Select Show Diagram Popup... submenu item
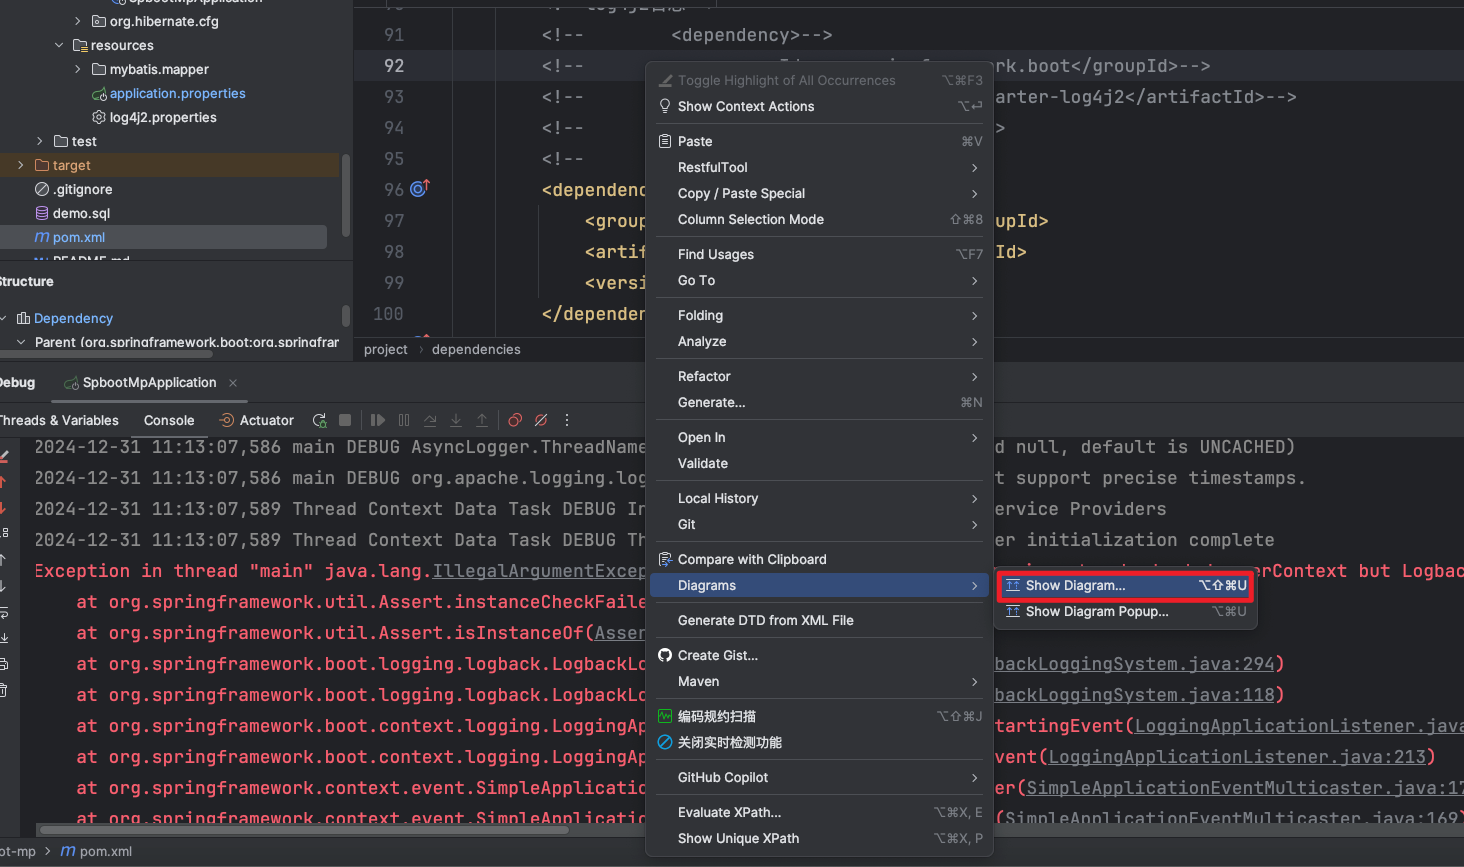Viewport: 1464px width, 867px height. pos(1097,612)
